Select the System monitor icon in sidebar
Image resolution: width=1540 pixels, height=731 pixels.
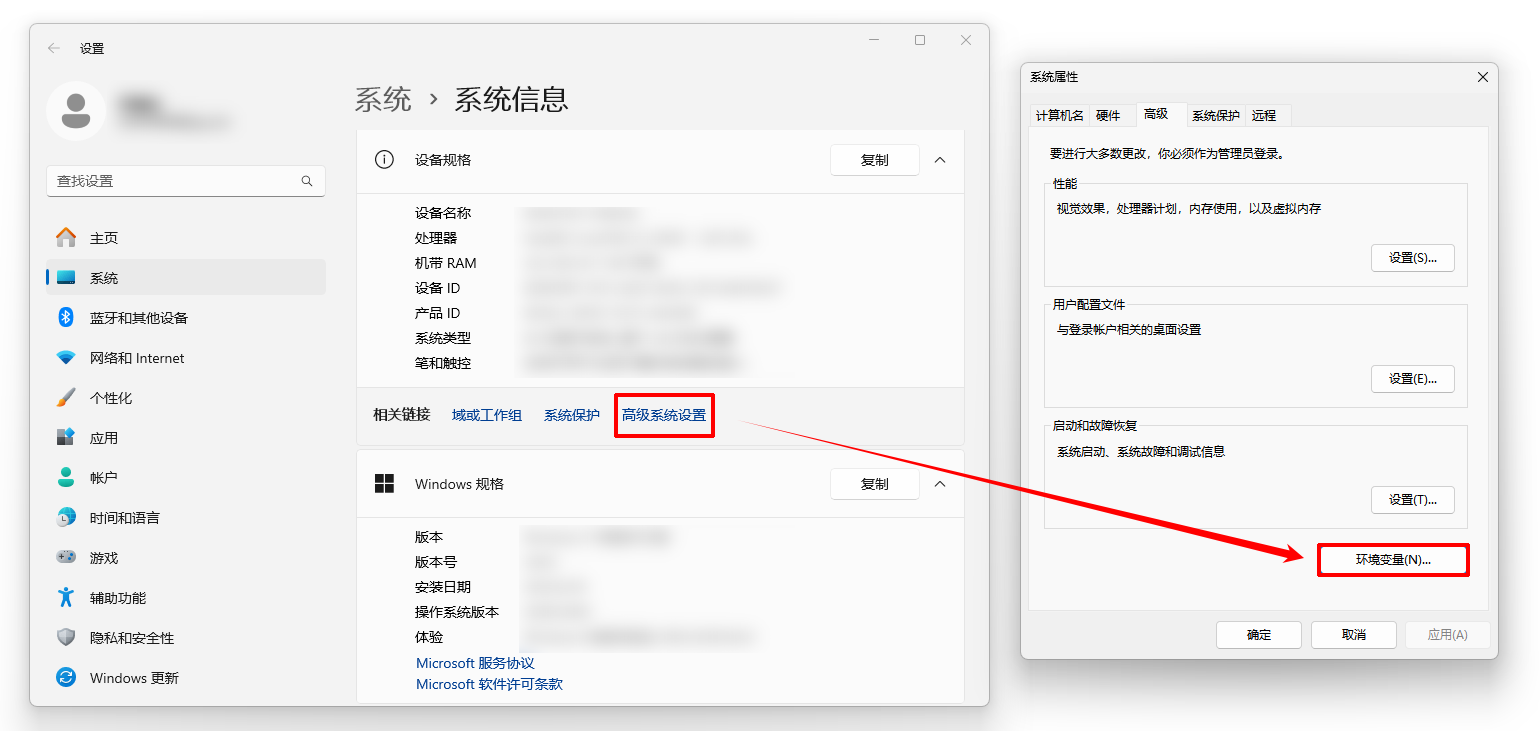pyautogui.click(x=66, y=277)
